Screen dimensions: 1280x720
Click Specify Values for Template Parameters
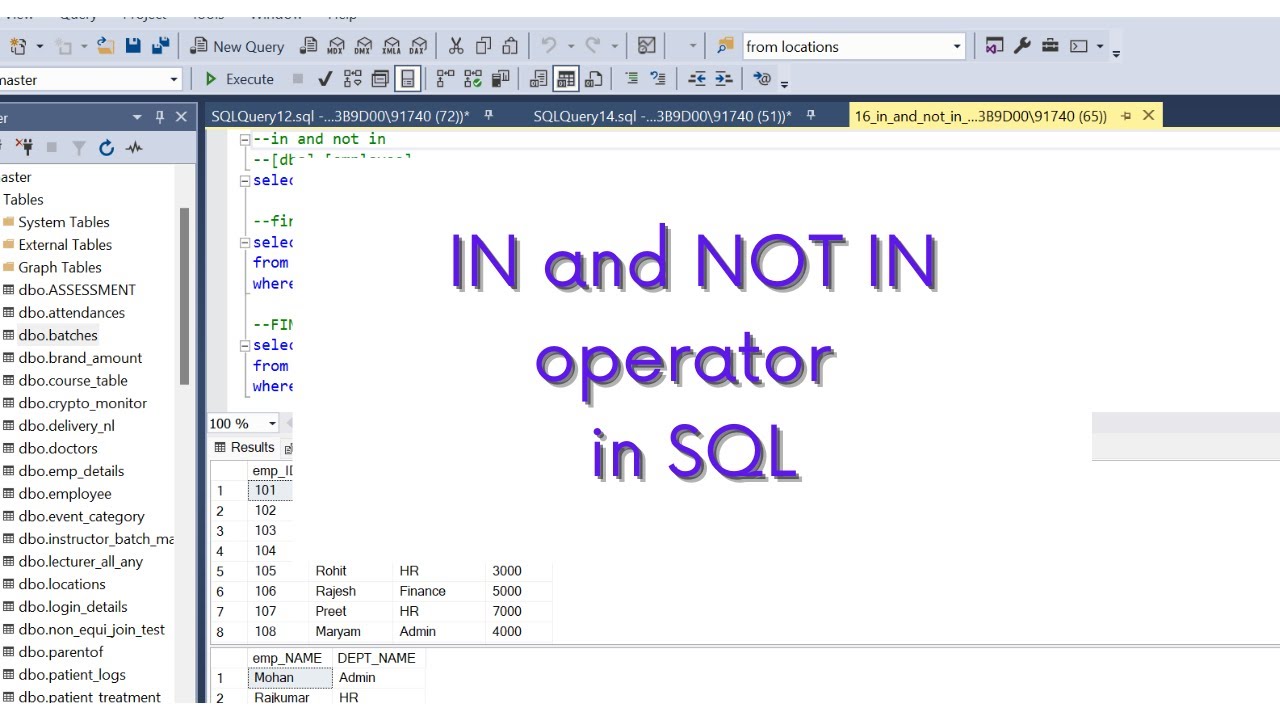762,79
